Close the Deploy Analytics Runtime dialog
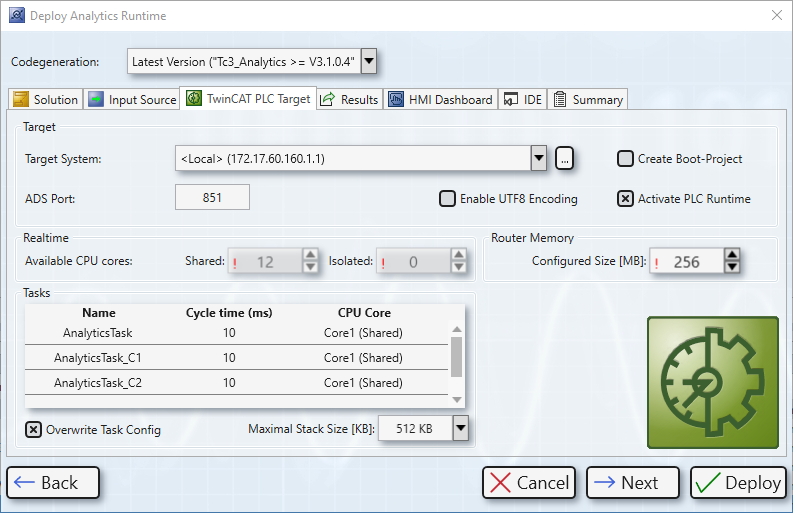This screenshot has height=513, width=793. [777, 15]
